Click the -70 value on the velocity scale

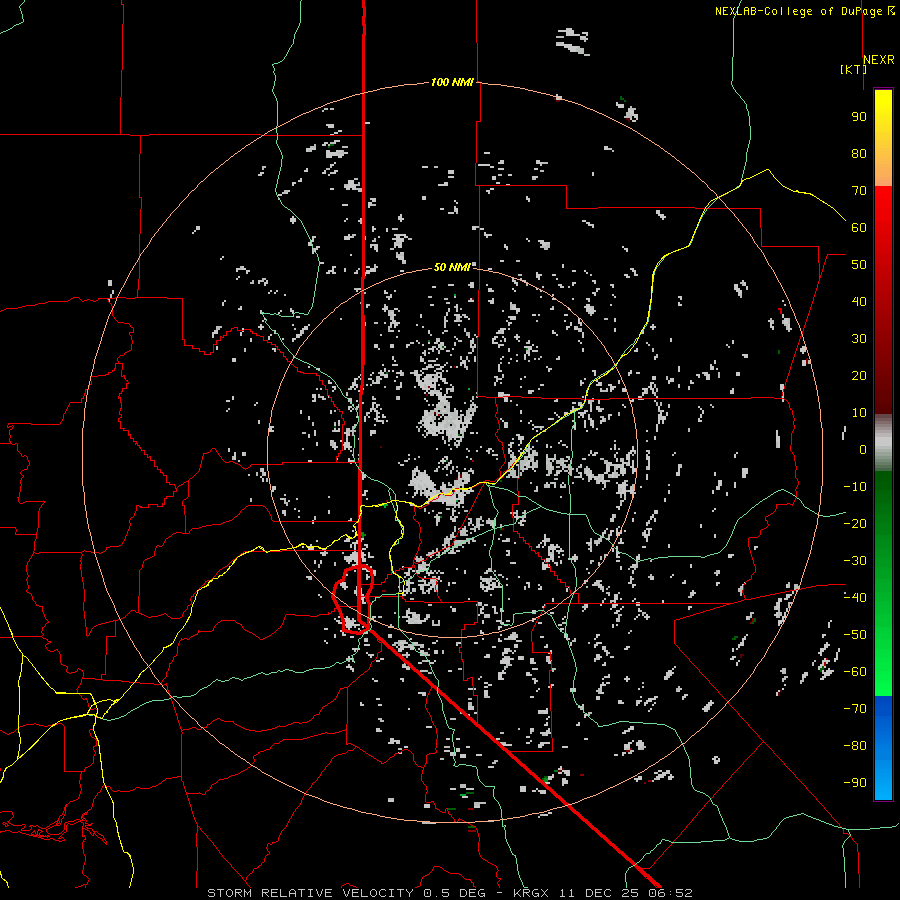(x=855, y=709)
